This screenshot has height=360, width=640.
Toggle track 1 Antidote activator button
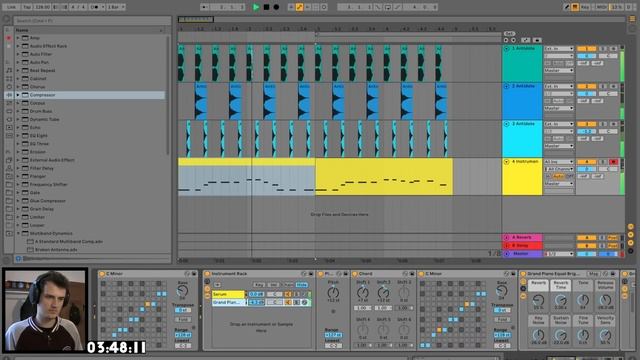(587, 49)
